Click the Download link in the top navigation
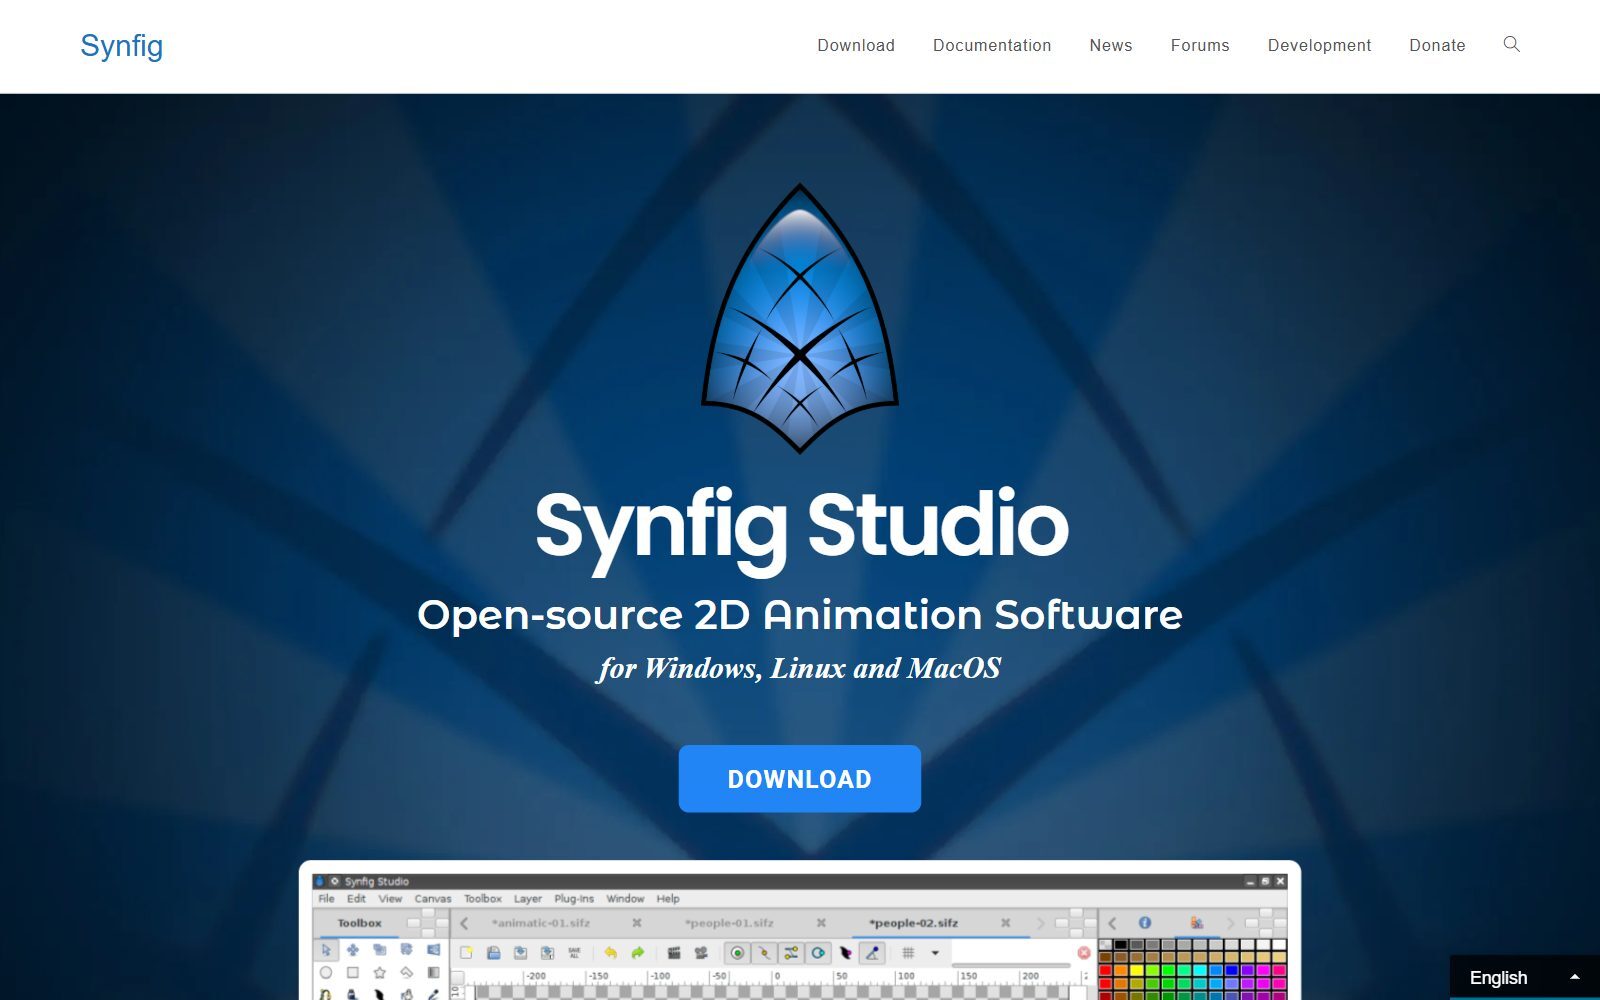Screen dimensions: 1600x1000 (856, 45)
